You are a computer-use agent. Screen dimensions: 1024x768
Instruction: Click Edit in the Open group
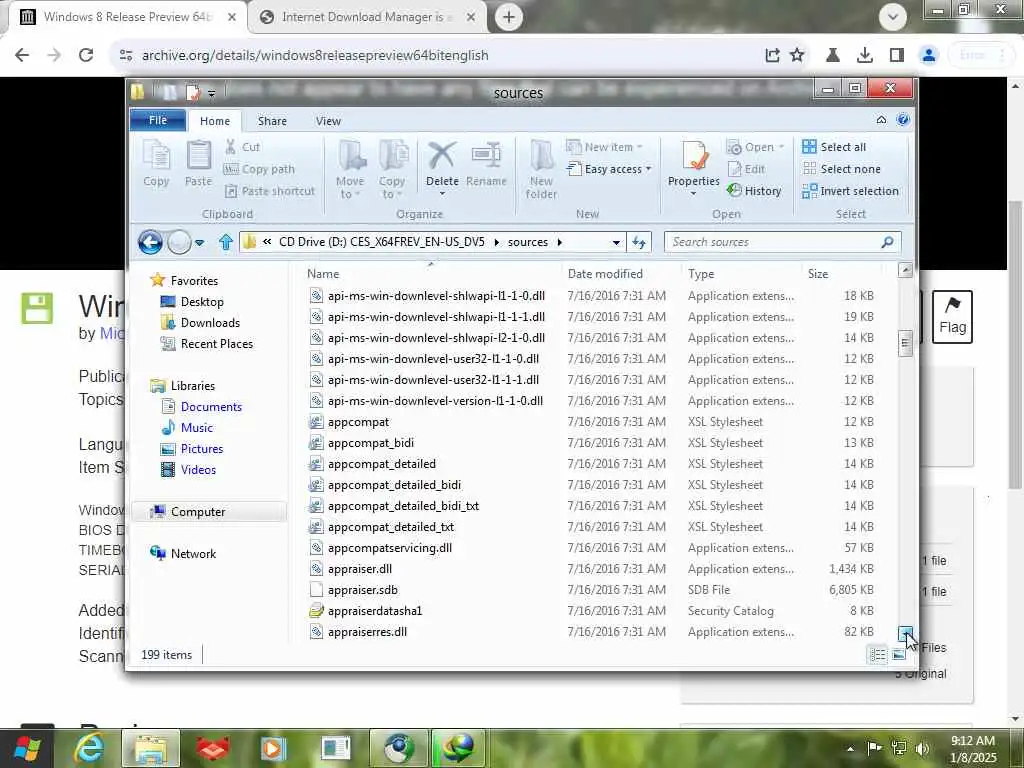tap(746, 169)
